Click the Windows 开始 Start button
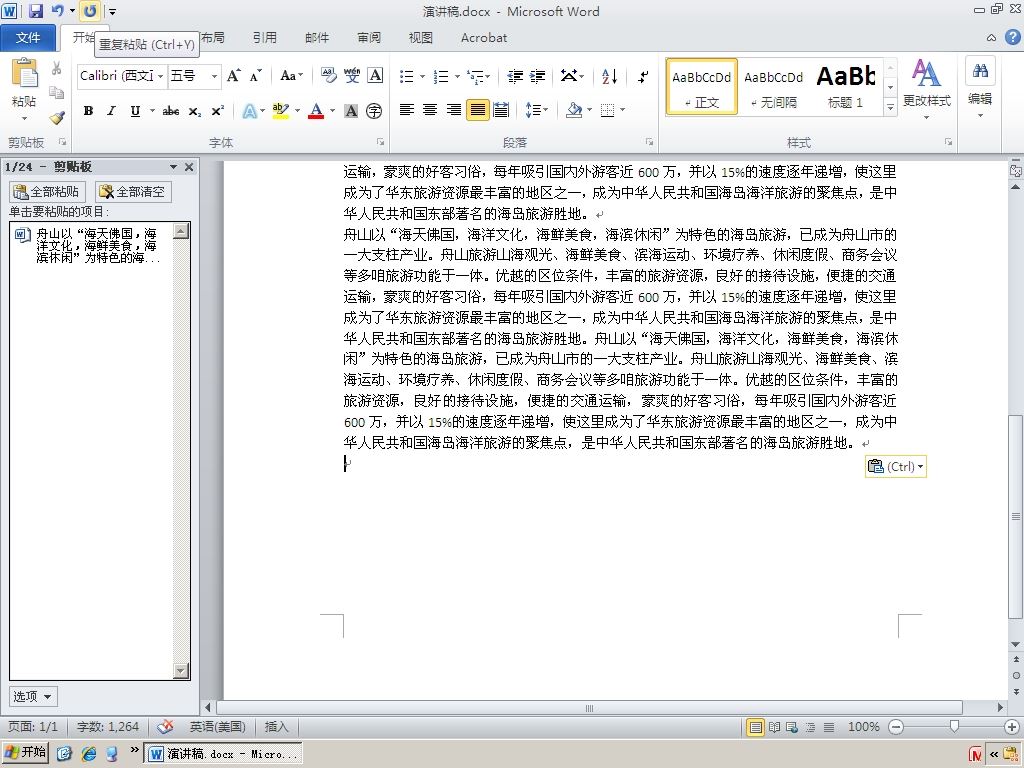Image resolution: width=1024 pixels, height=768 pixels. (x=25, y=752)
